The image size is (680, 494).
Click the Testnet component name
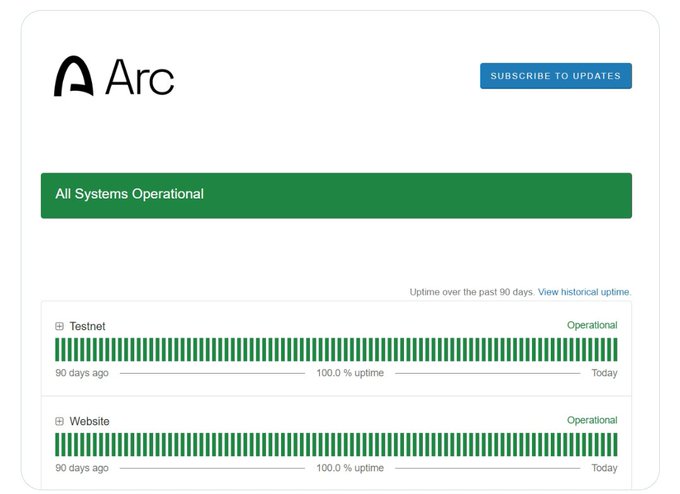pyautogui.click(x=87, y=326)
